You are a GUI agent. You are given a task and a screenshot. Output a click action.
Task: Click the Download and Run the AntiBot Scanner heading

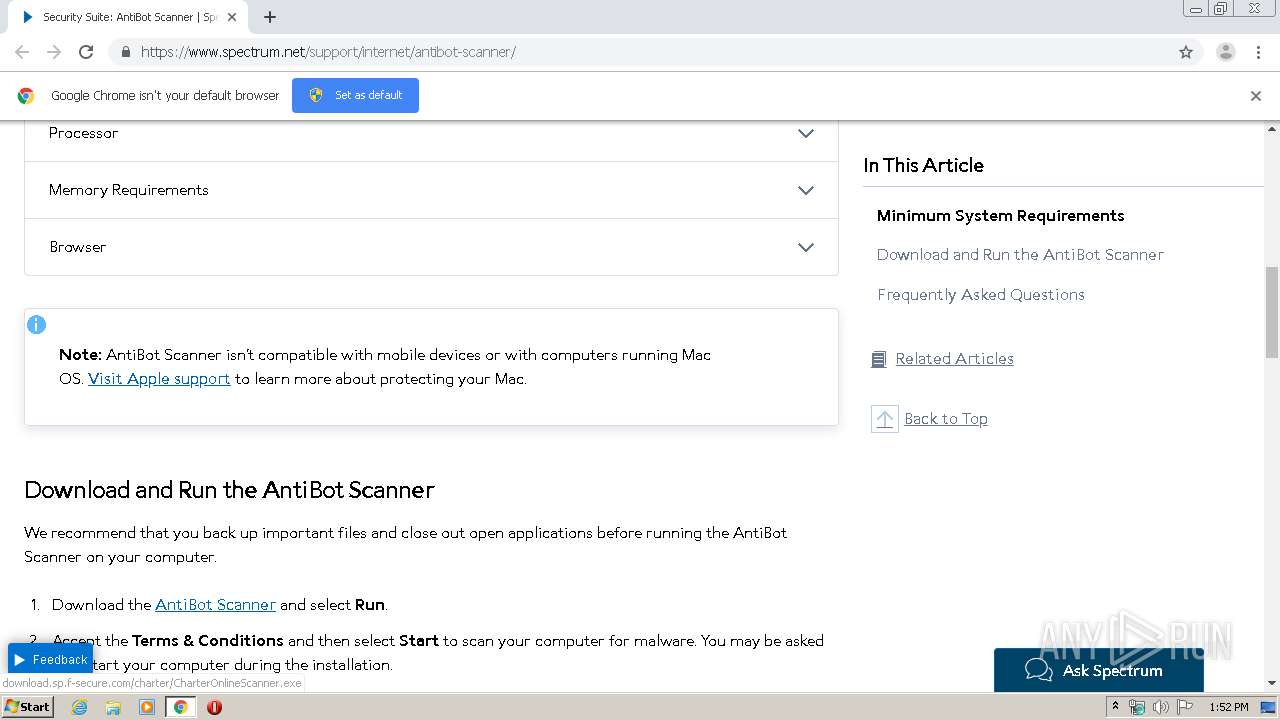[229, 490]
